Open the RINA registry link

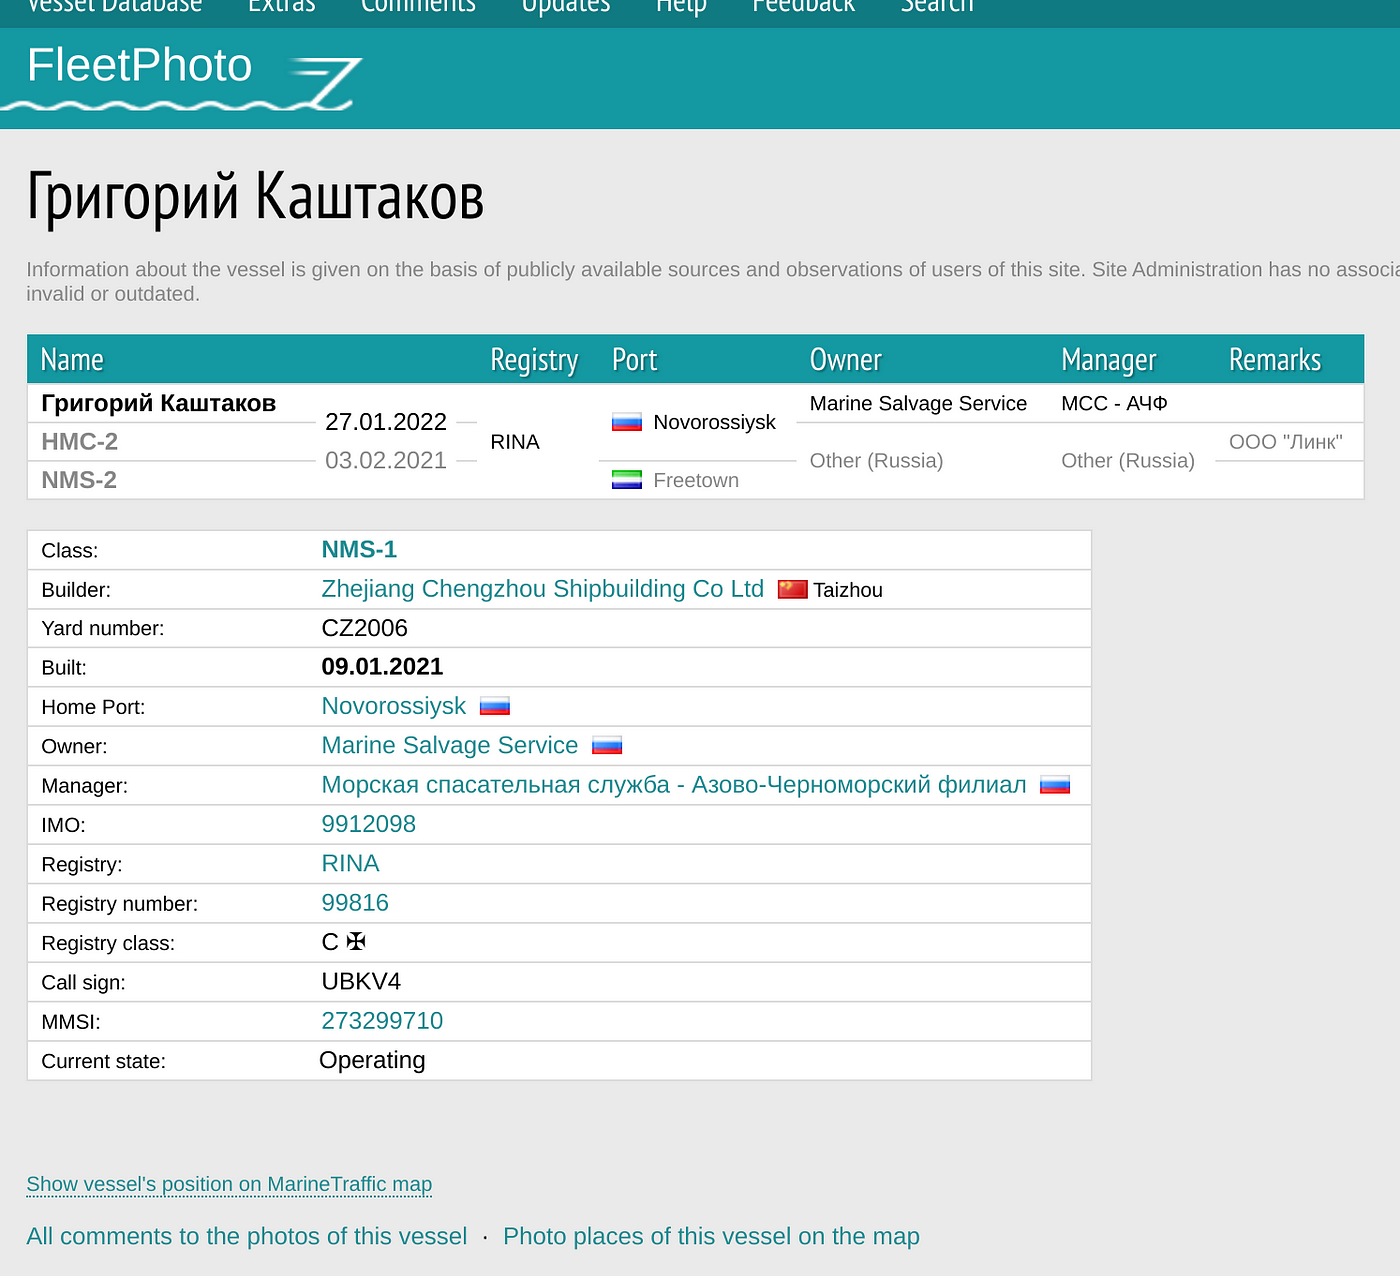coord(350,863)
